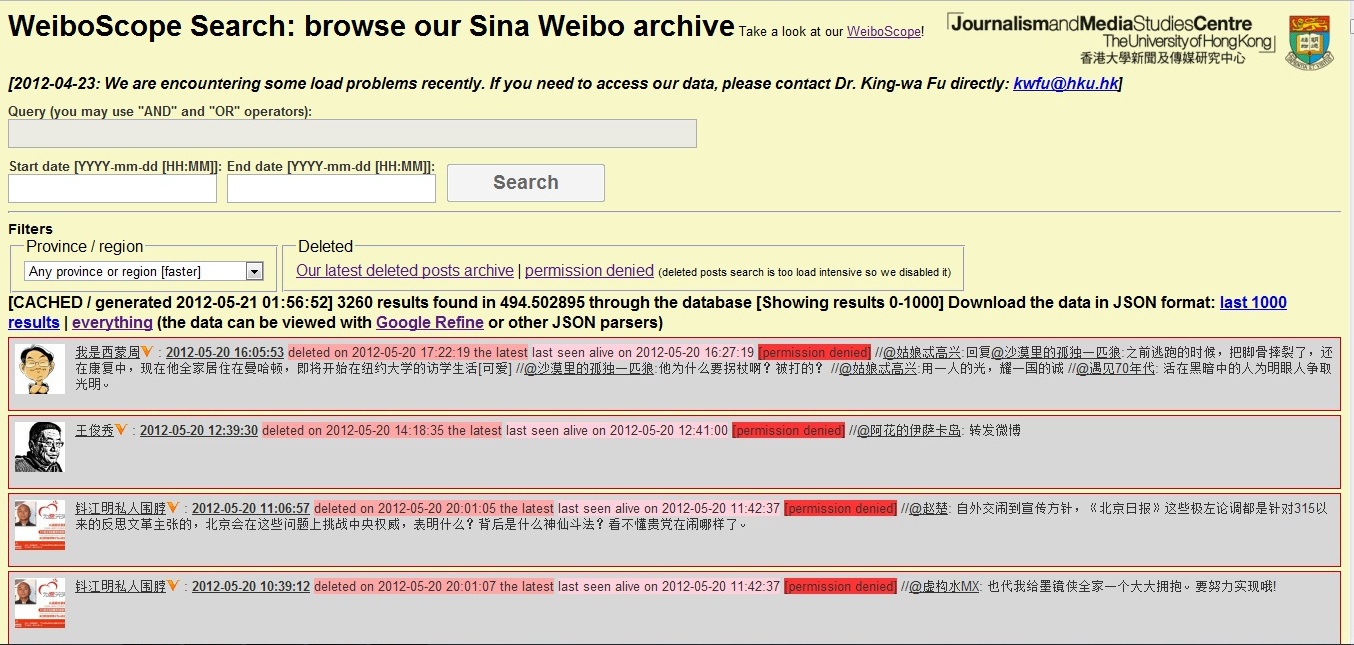Click 'deleted on 2012-05-20 20:01:07 the latest' text
The width and height of the screenshot is (1354, 645).
pos(434,586)
